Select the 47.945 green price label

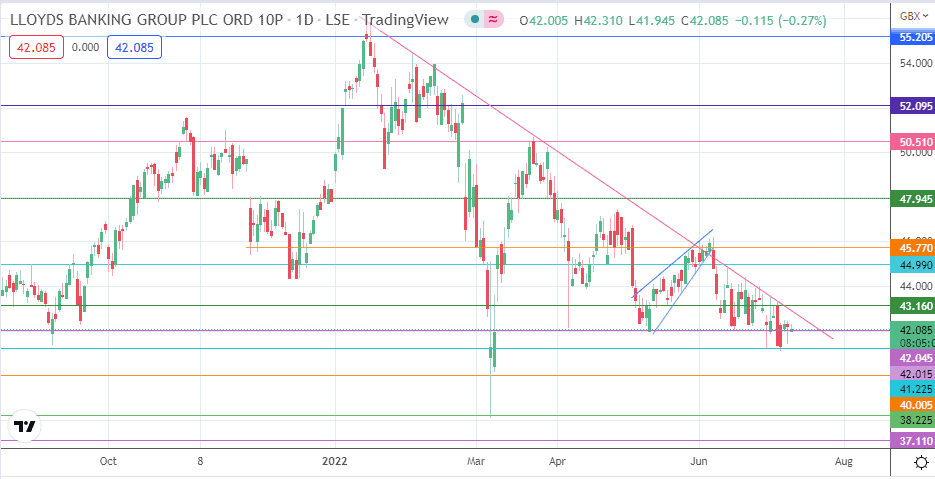pos(912,199)
